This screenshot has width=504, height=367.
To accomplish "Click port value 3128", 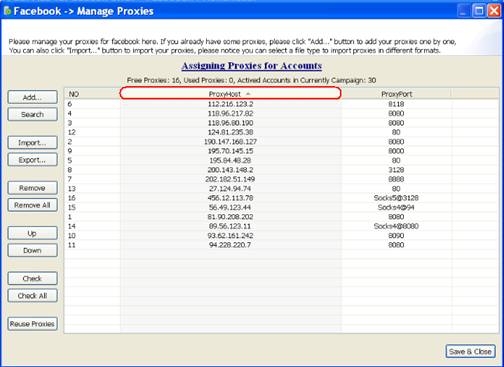I will tap(396, 170).
